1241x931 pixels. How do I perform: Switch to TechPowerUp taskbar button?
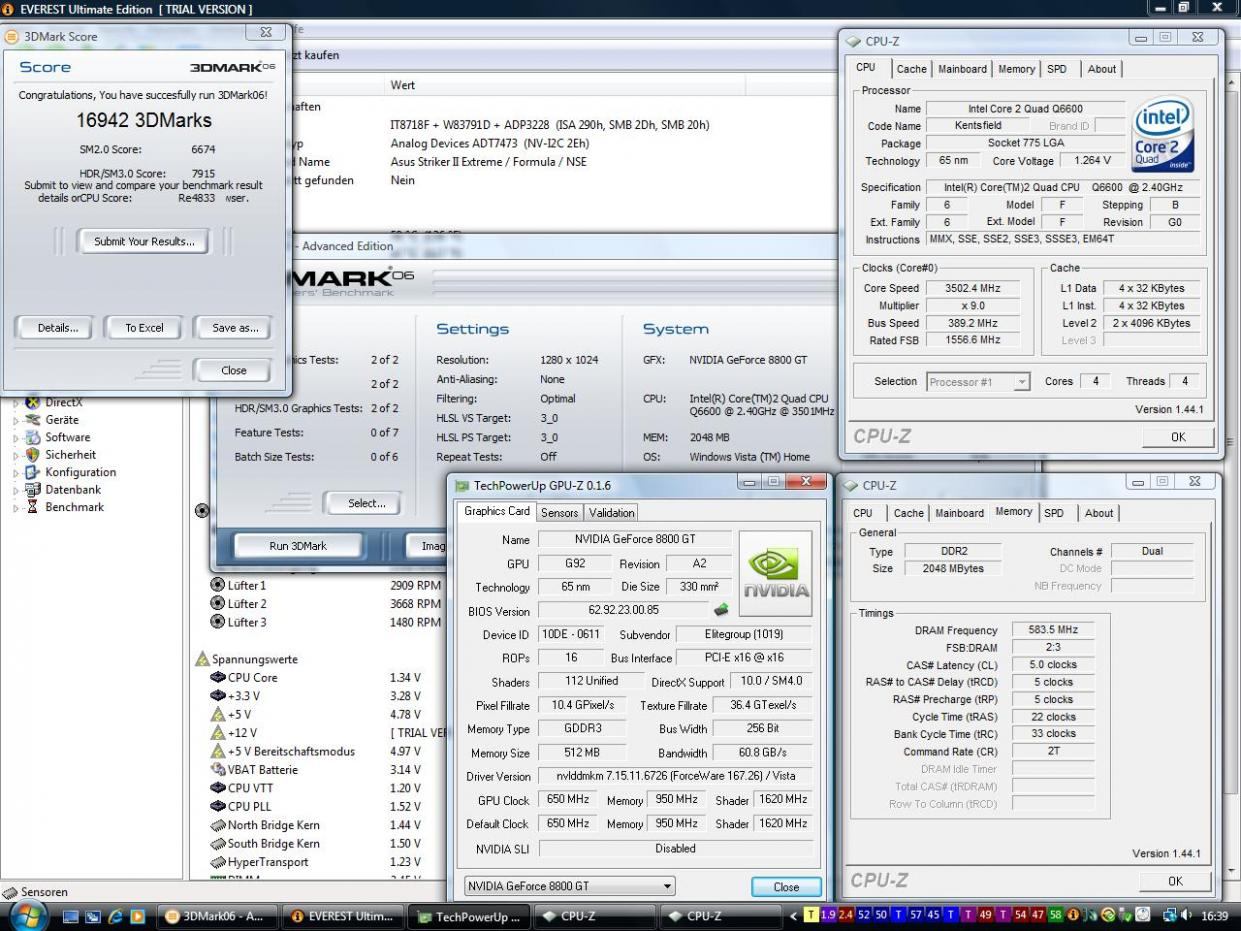(x=469, y=916)
